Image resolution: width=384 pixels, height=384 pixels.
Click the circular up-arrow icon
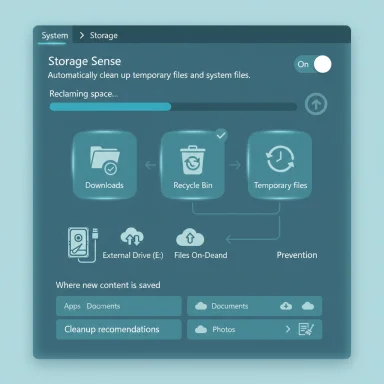pos(316,104)
